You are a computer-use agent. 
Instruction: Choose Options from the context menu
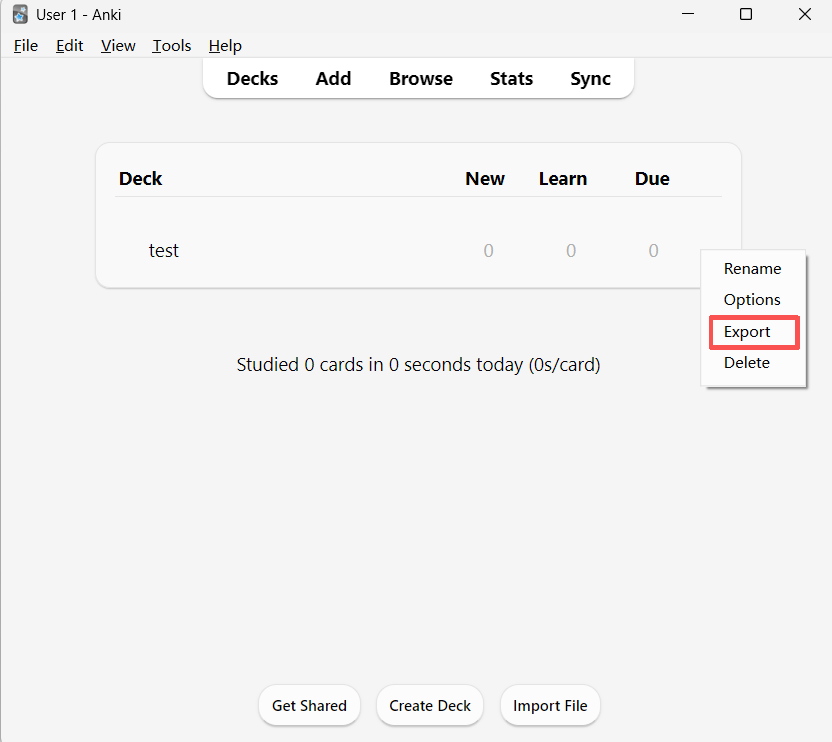point(752,300)
